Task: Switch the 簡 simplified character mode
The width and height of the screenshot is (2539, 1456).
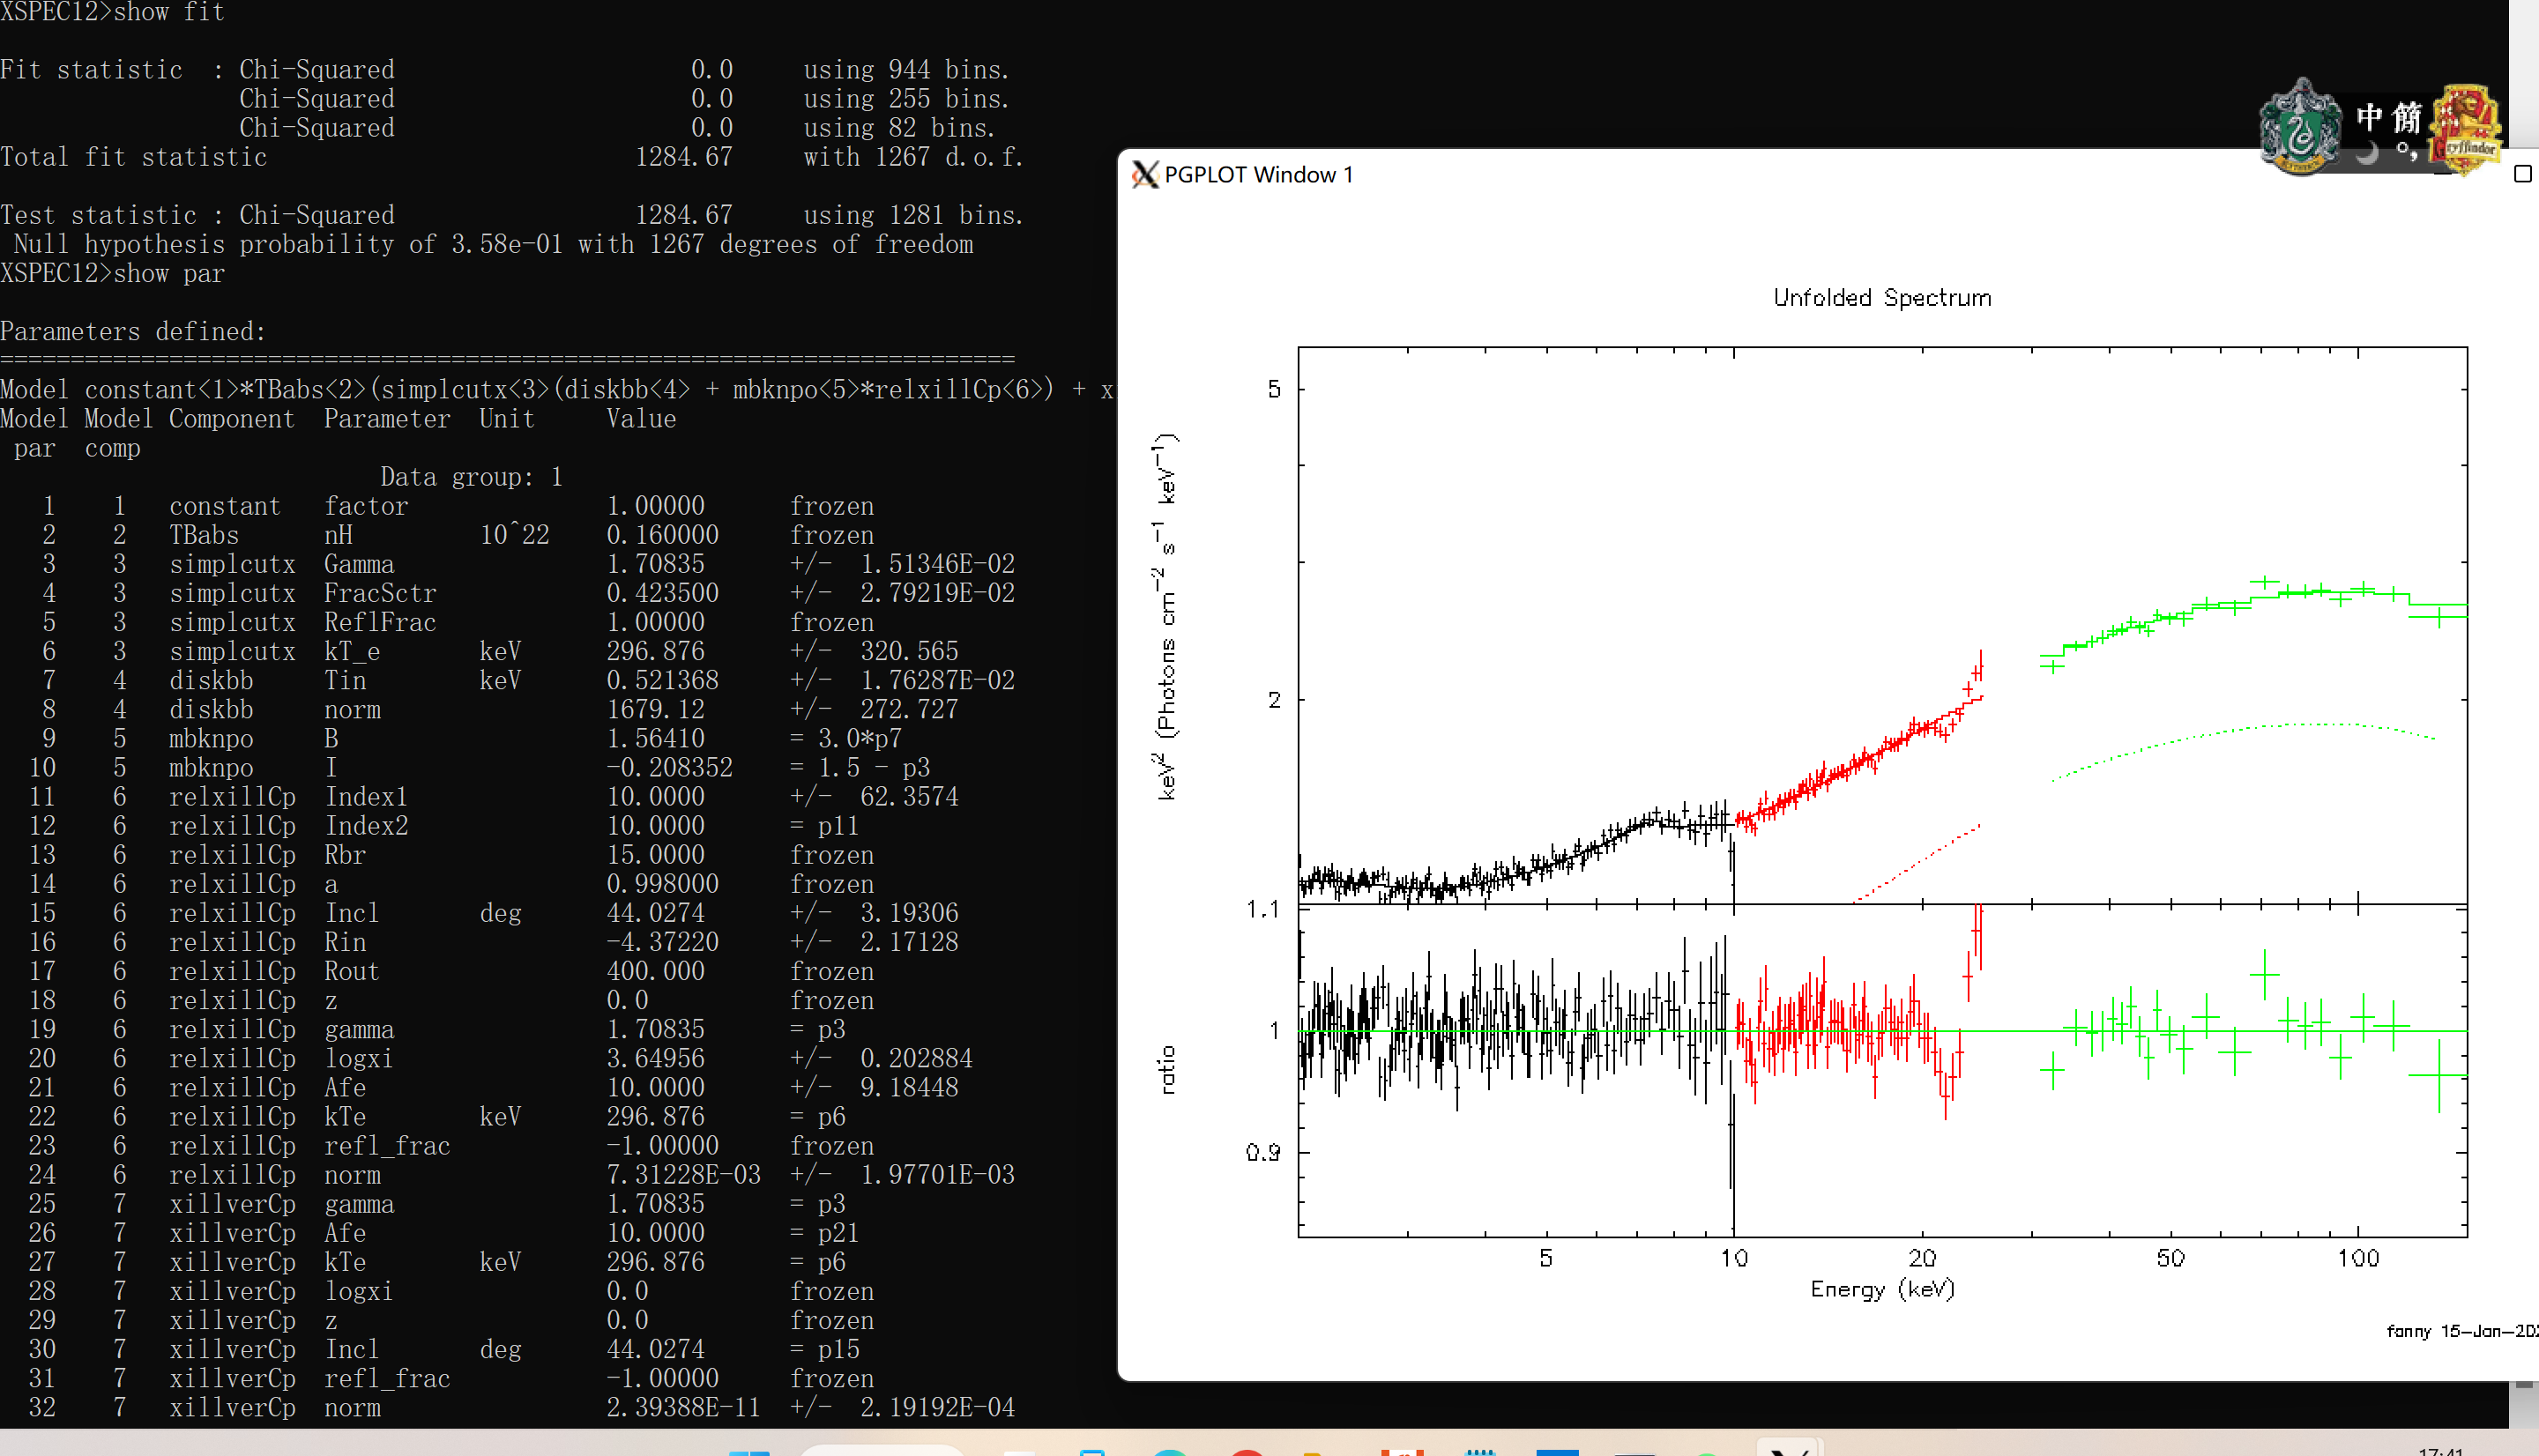Action: [x=2407, y=117]
